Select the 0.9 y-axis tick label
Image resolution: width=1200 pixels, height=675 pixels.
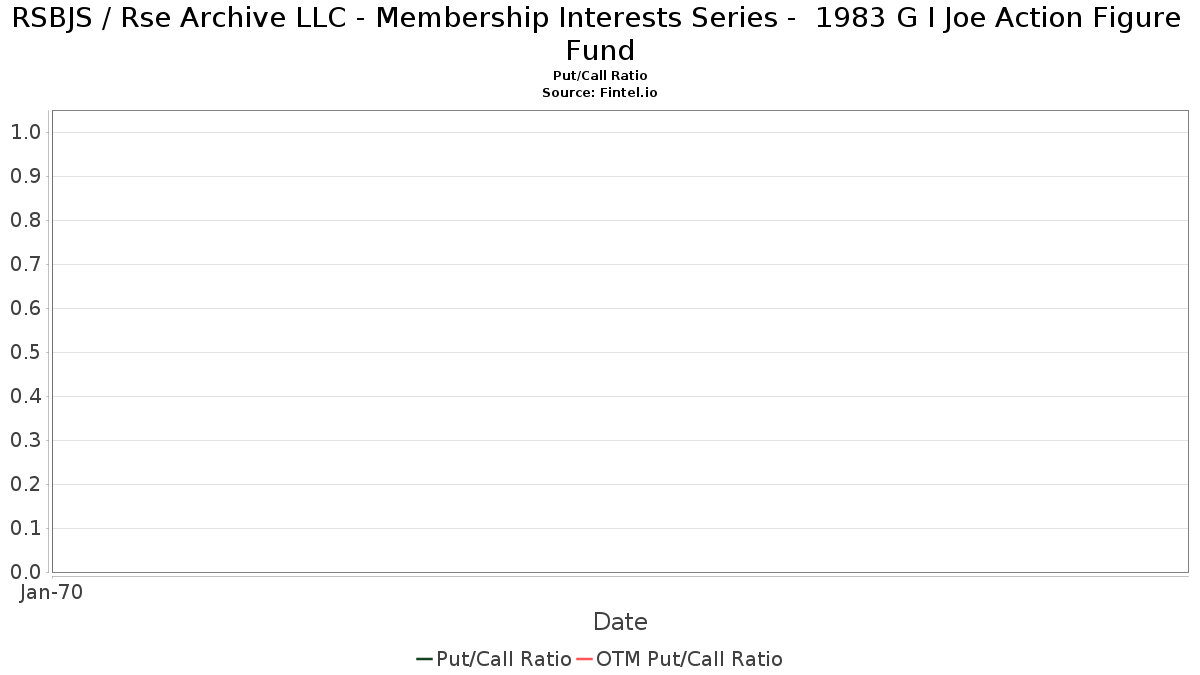point(25,176)
